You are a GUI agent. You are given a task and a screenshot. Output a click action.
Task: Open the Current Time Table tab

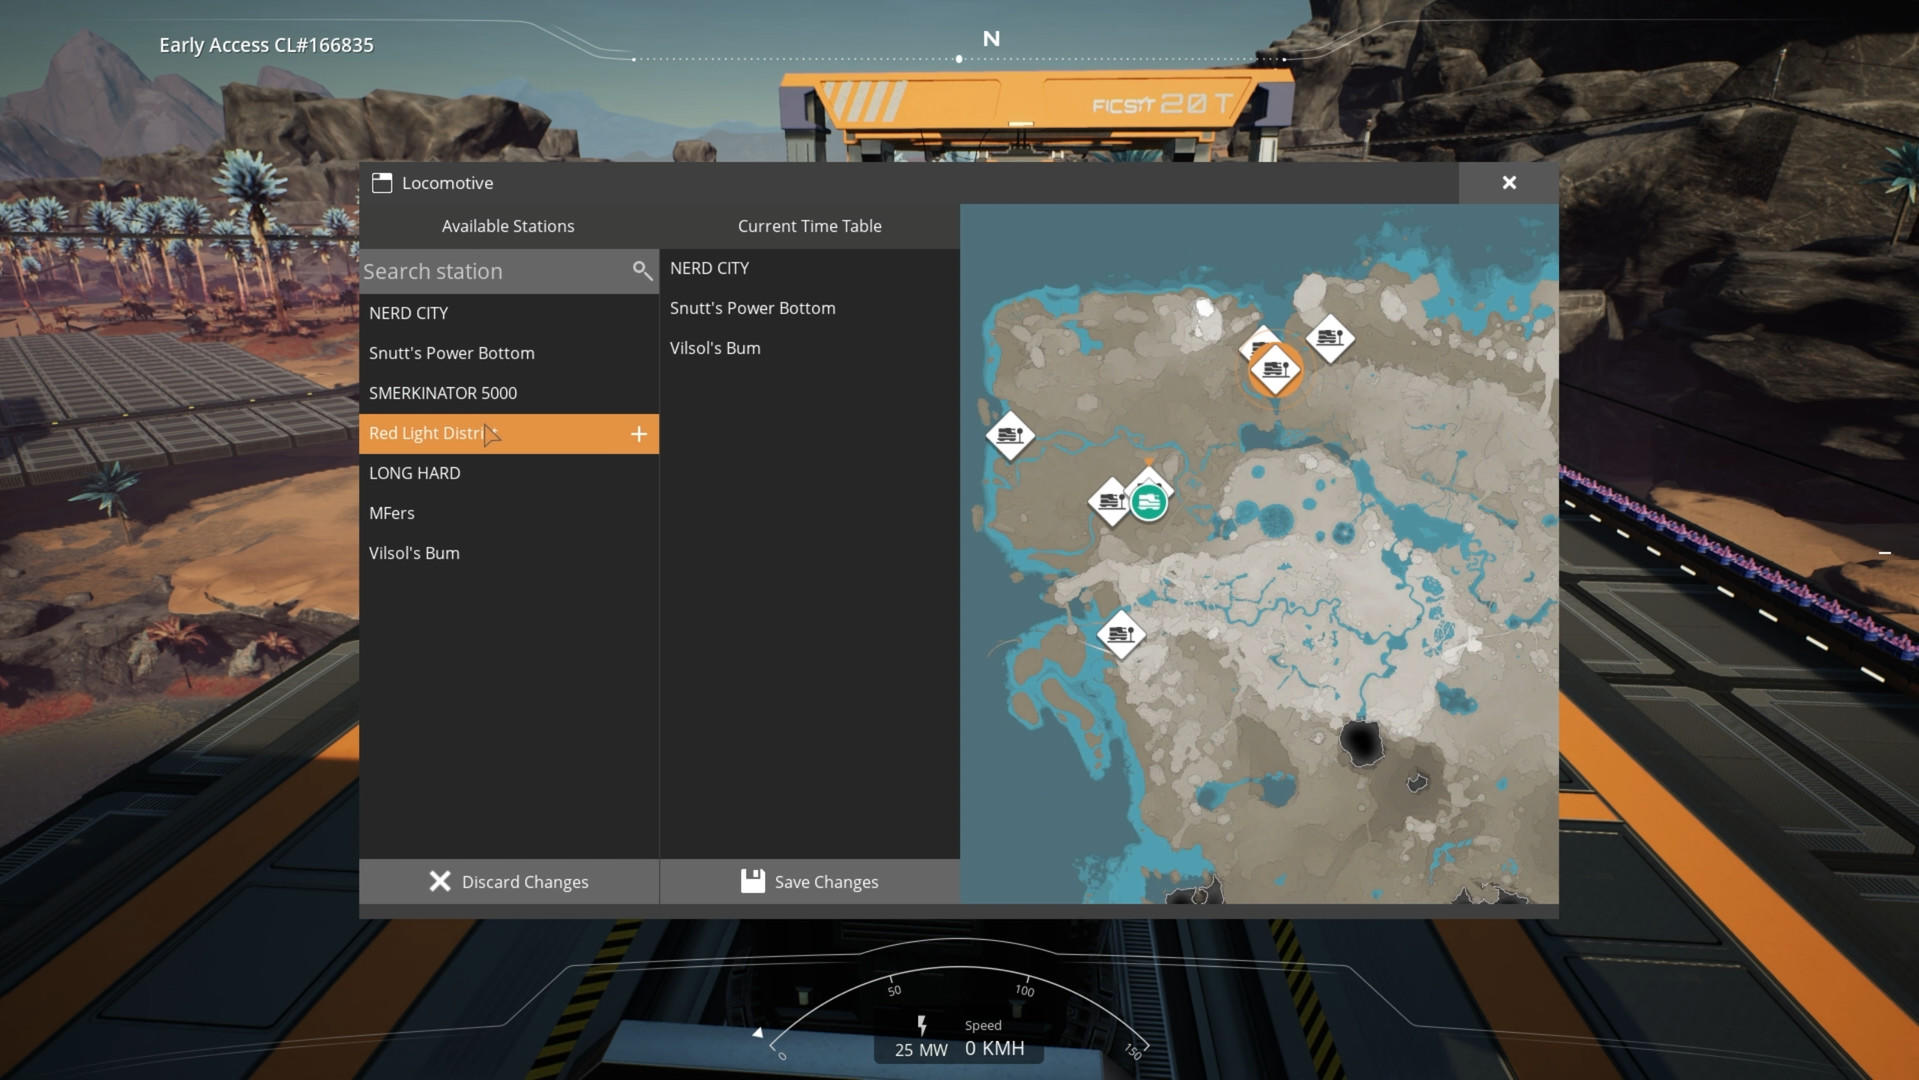pyautogui.click(x=809, y=226)
